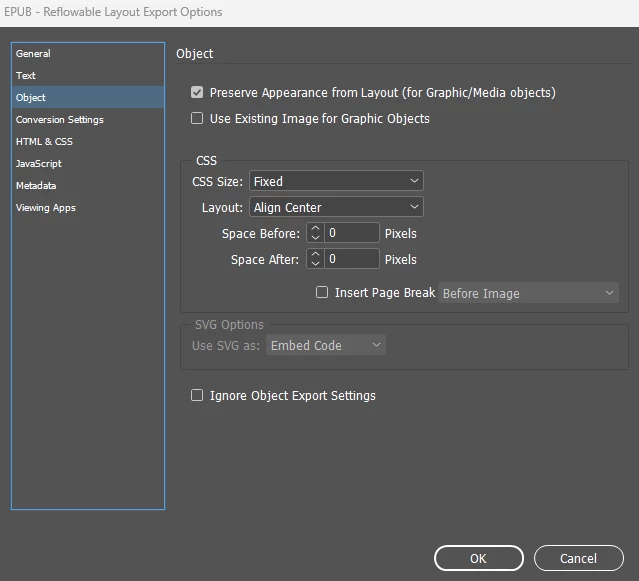The width and height of the screenshot is (639, 581).
Task: Enable Use Existing Image for Graphic Objects
Action: [197, 118]
